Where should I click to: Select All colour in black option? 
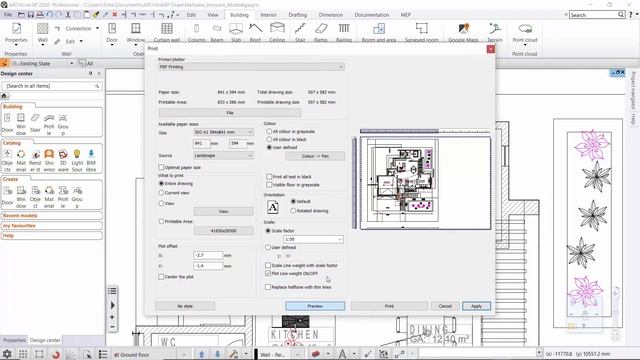click(269, 139)
